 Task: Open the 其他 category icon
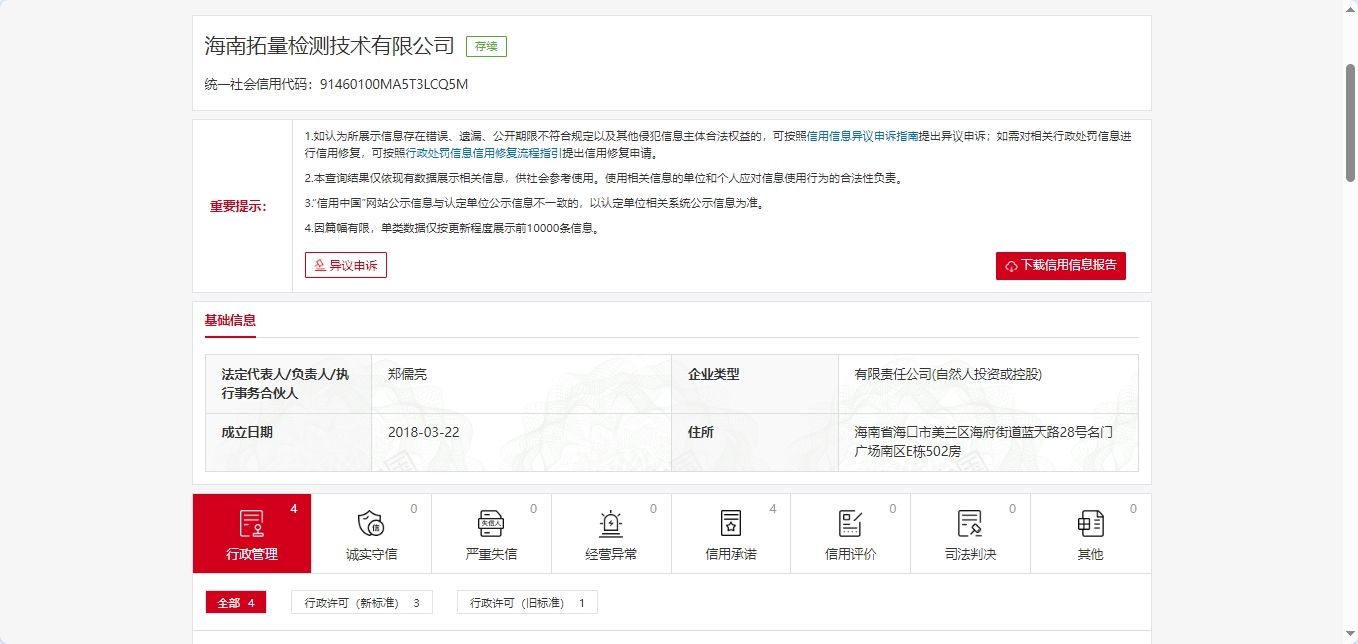pos(1090,523)
